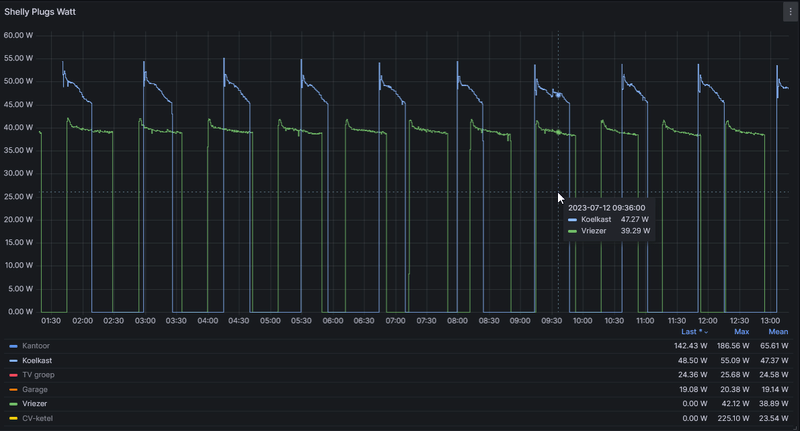
Task: Click the 186.56 W Kantoor max value
Action: (733, 346)
